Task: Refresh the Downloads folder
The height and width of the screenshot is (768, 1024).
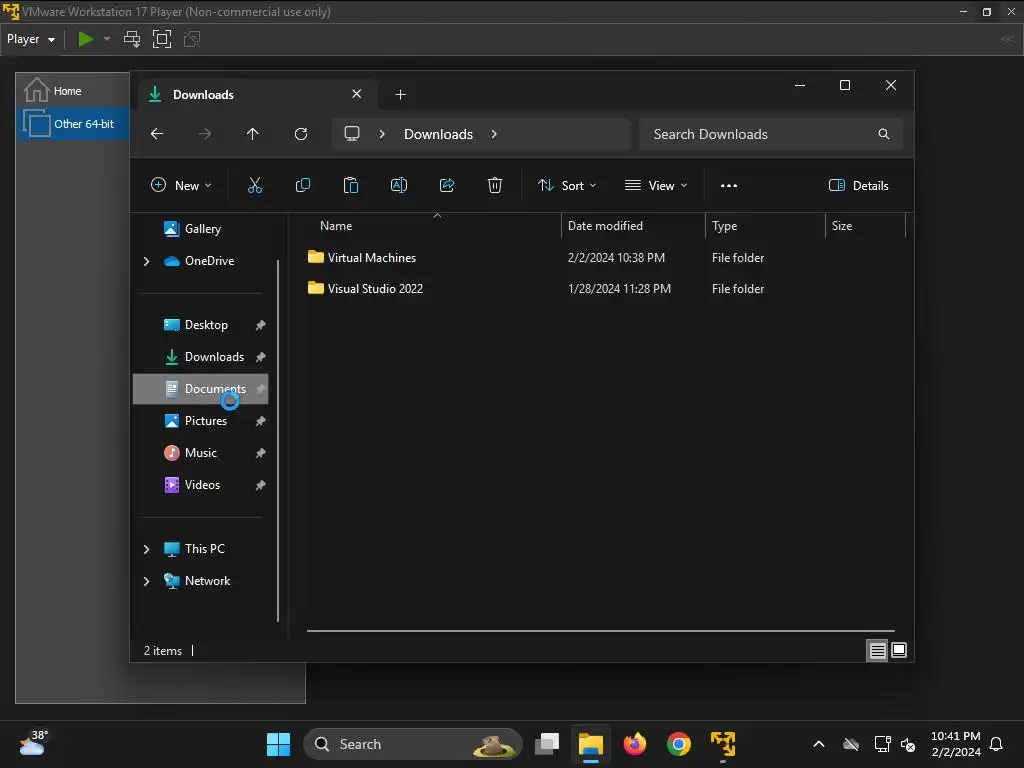Action: click(301, 134)
